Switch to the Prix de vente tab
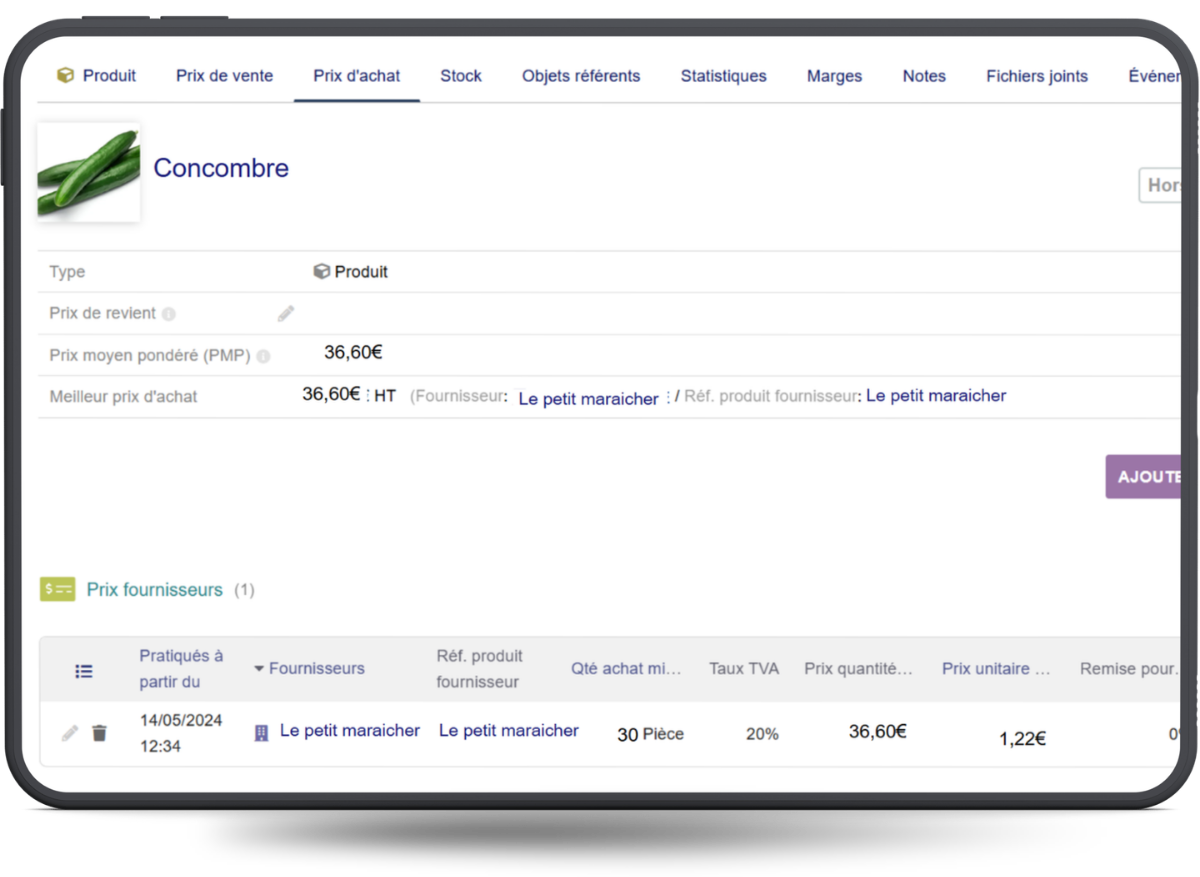 point(224,76)
